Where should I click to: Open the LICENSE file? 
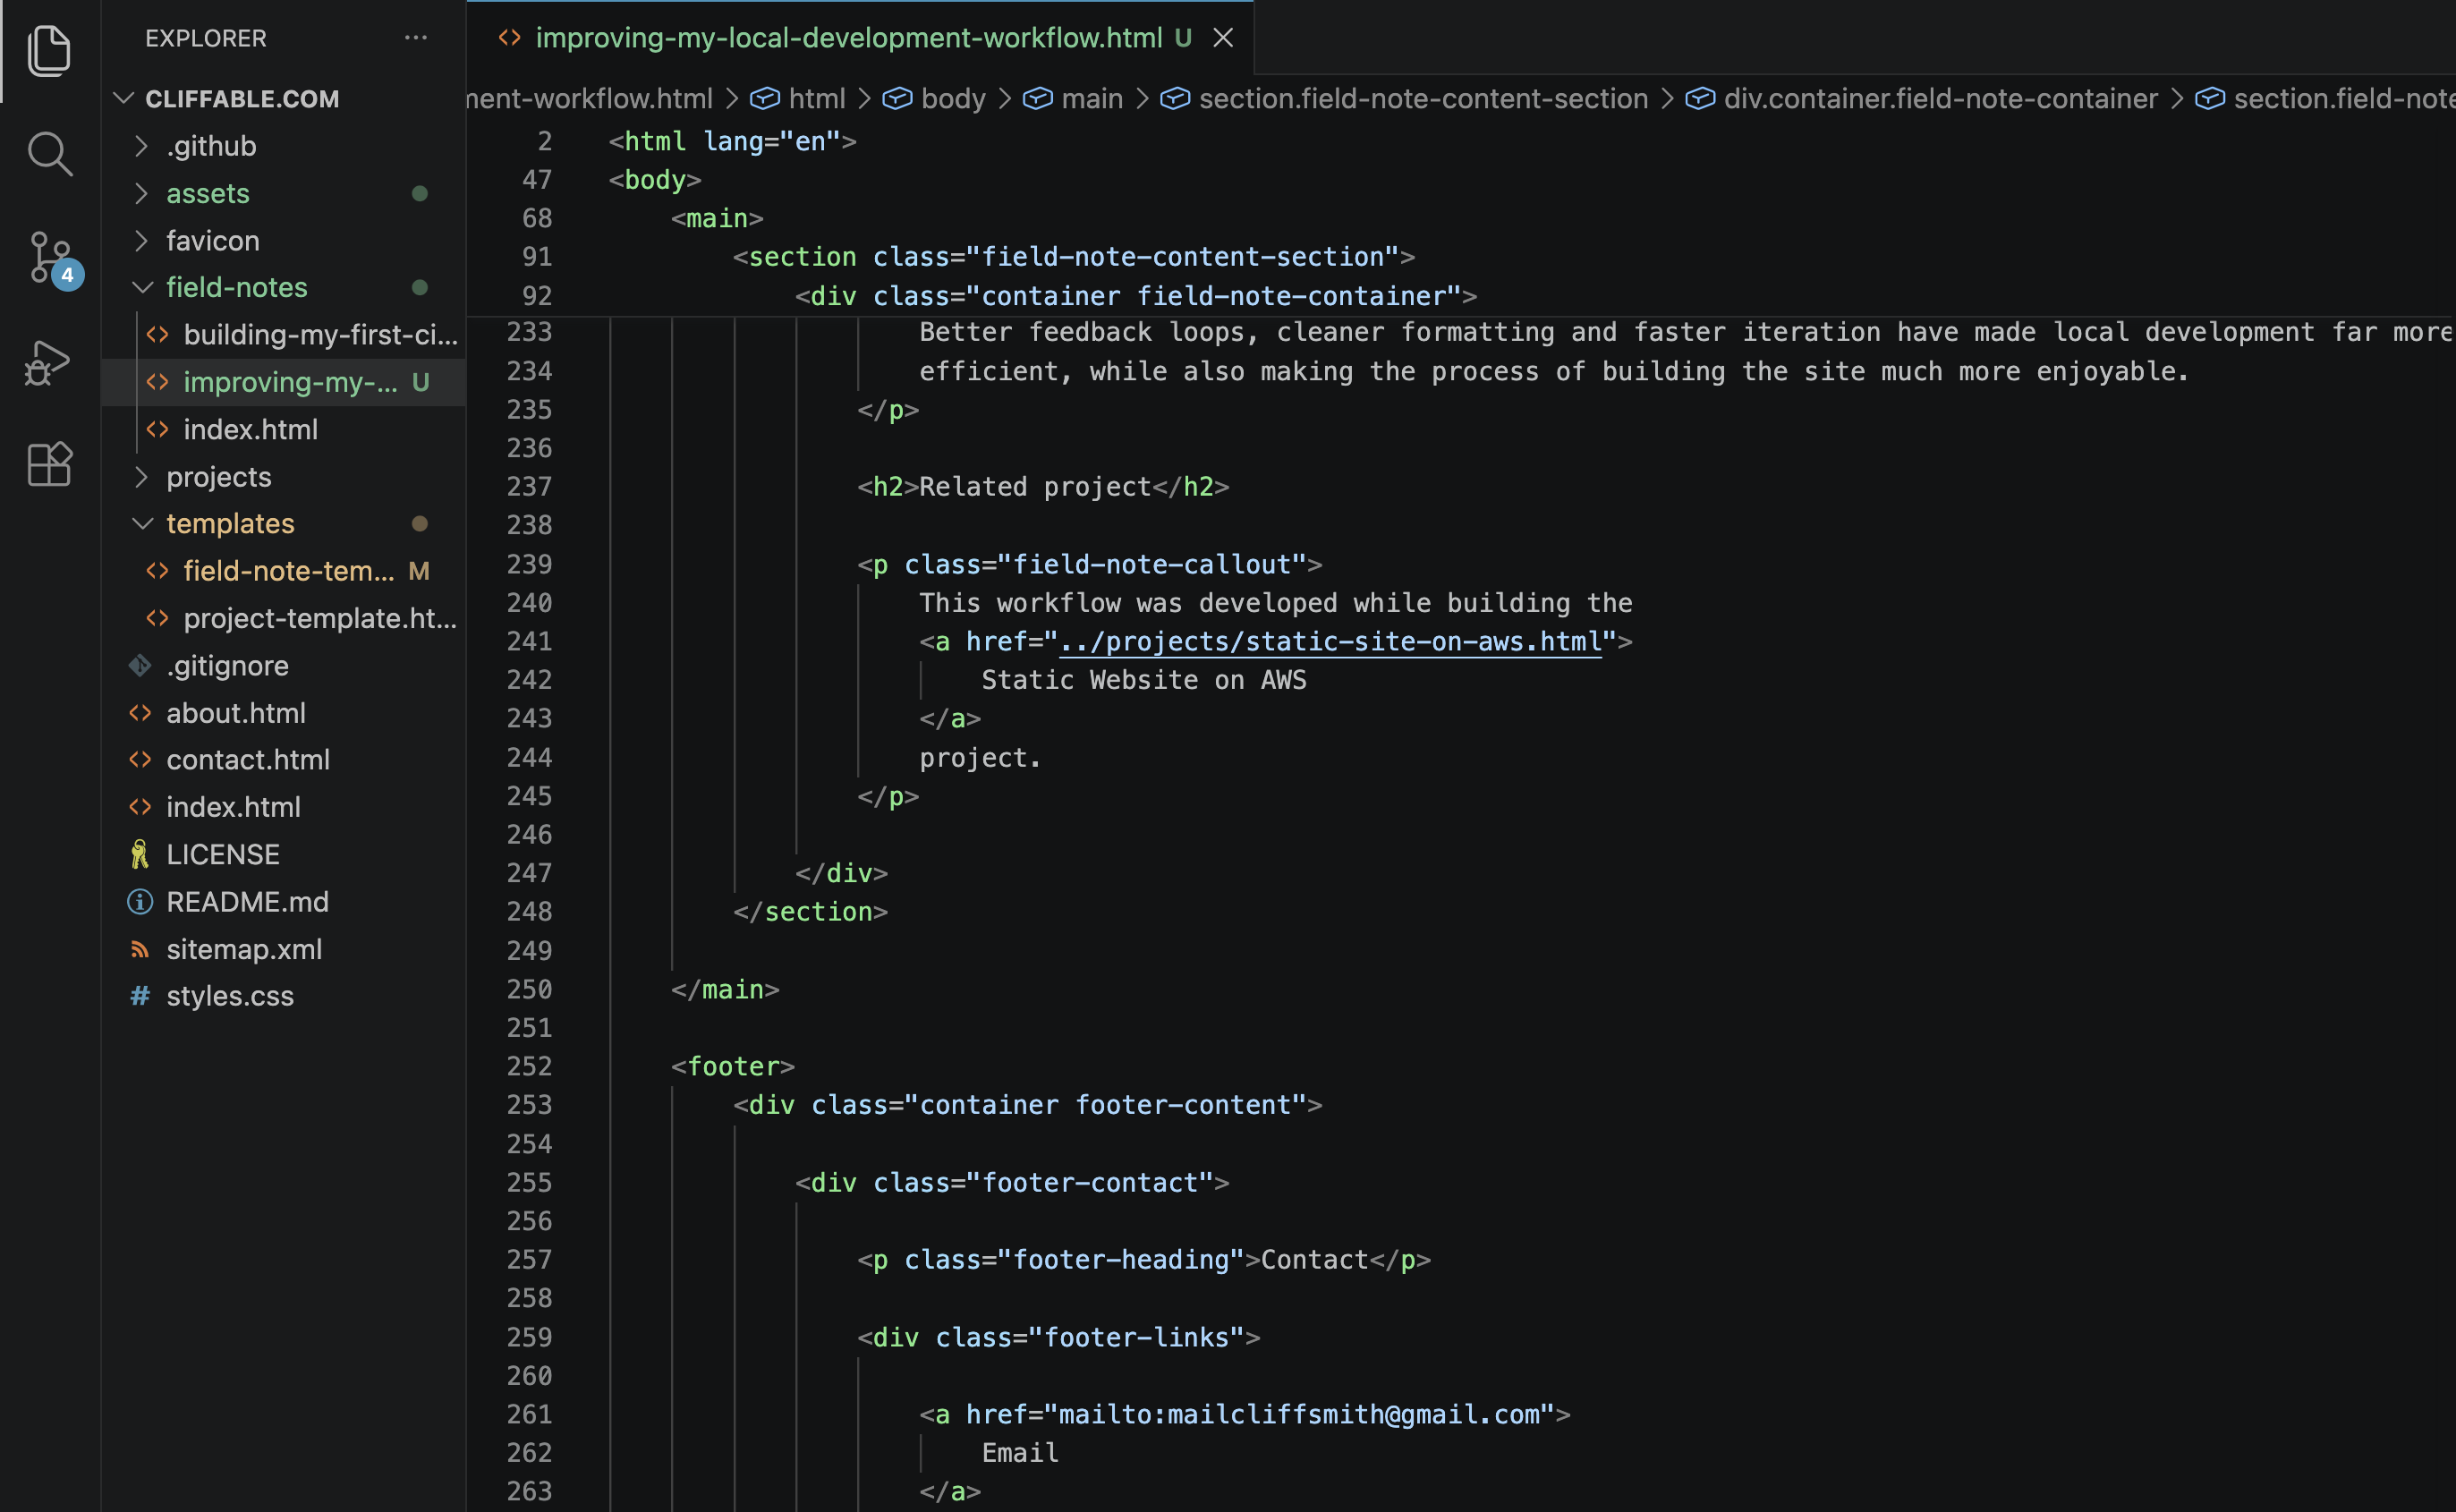(284, 855)
